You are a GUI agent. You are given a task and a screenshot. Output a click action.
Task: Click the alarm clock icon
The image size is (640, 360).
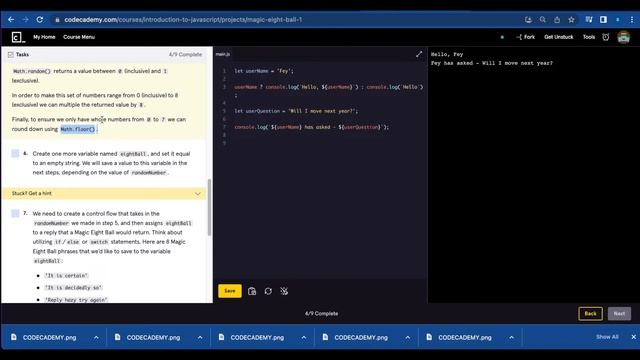coord(606,37)
